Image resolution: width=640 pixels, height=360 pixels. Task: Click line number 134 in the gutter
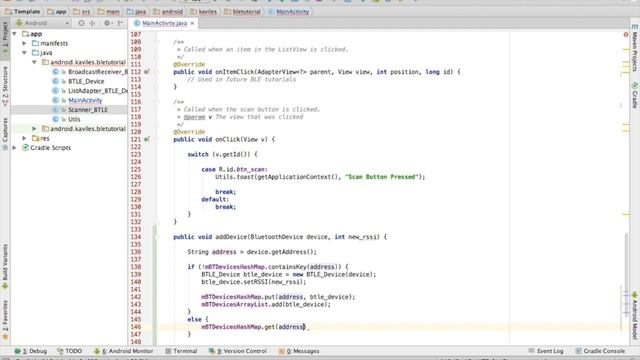136,237
